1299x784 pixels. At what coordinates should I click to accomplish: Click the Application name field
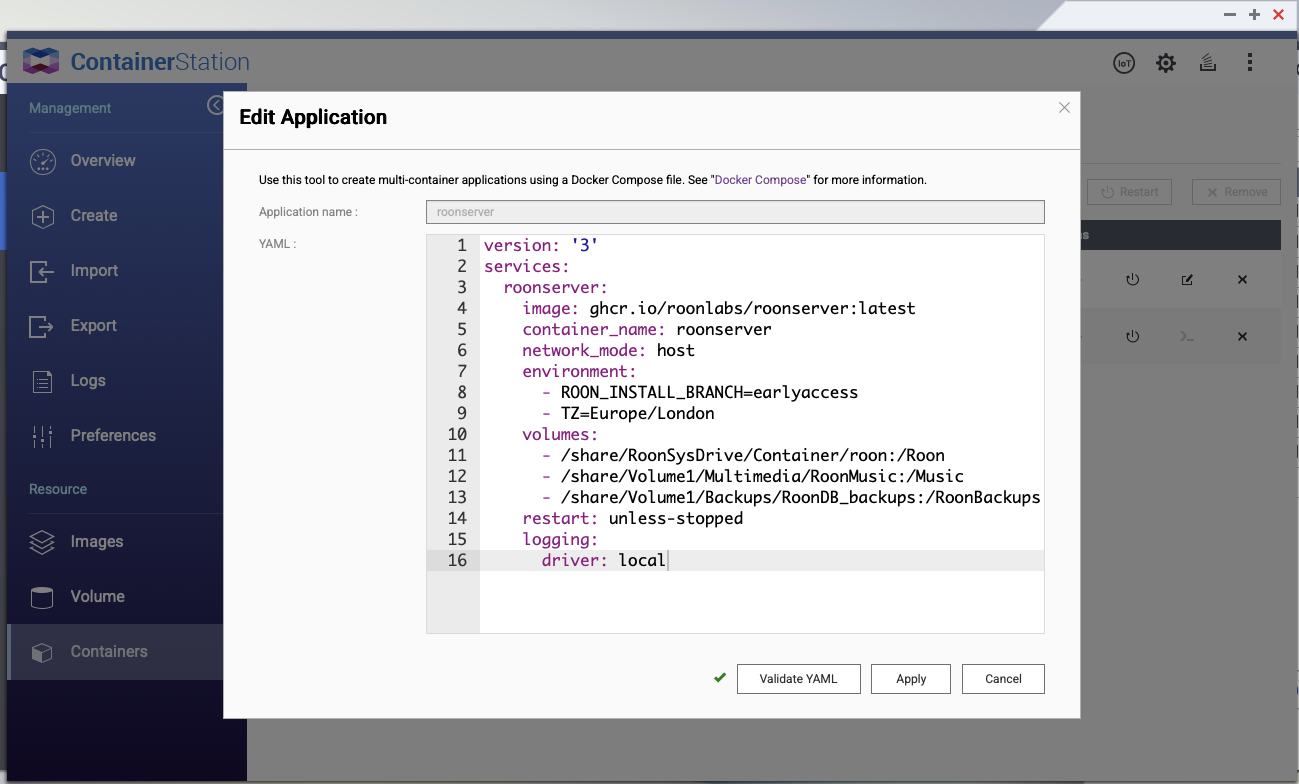(735, 212)
